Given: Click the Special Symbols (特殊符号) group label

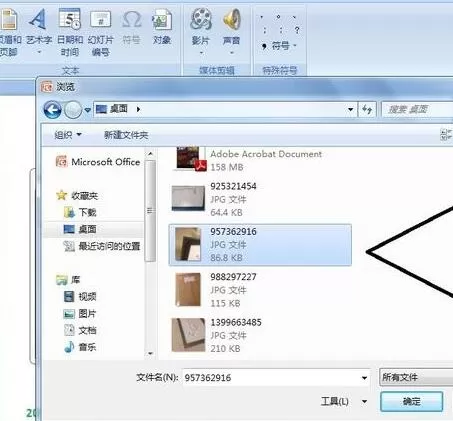Looking at the screenshot, I should 280,70.
